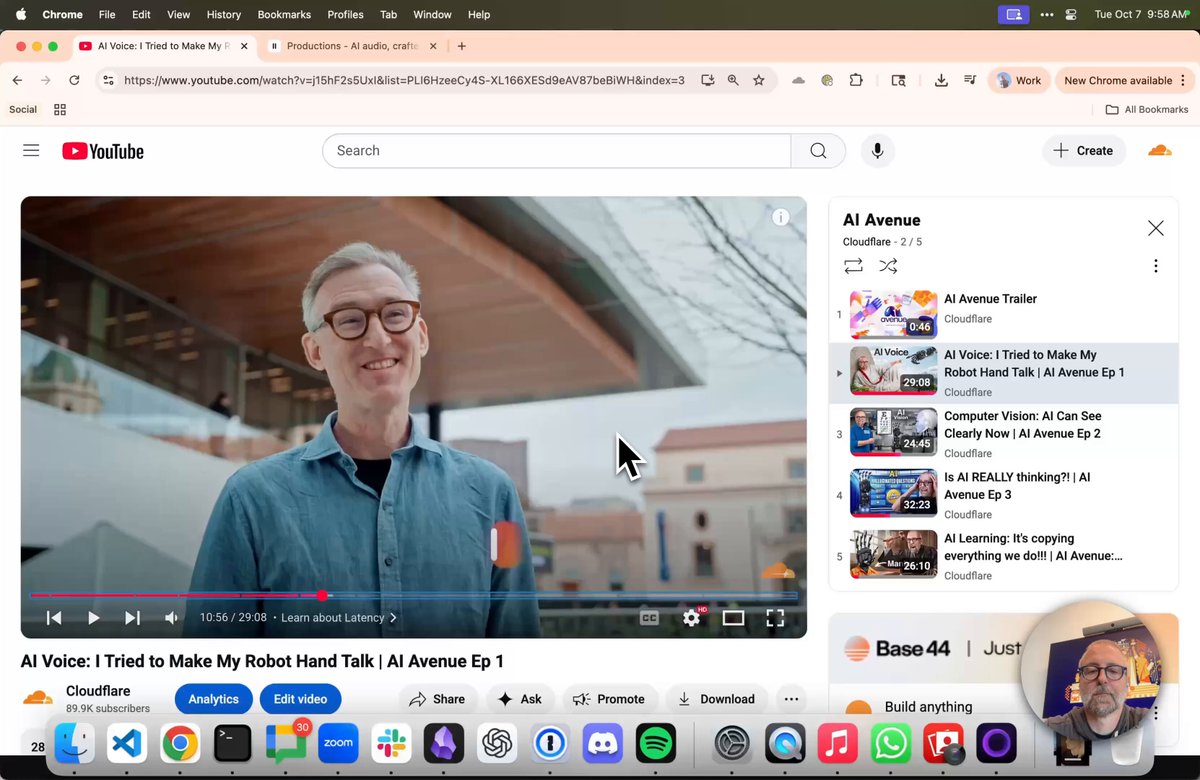
Task: Open Slack from the dock
Action: (391, 744)
